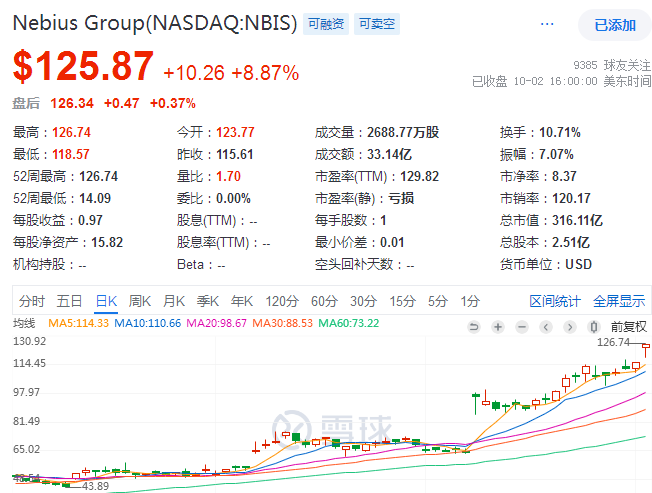Select the 120分 chart tab

[x=282, y=301]
